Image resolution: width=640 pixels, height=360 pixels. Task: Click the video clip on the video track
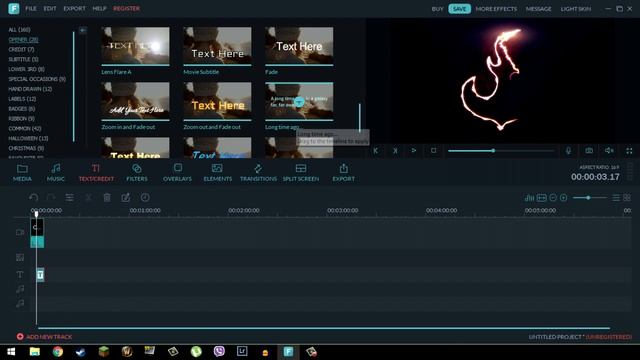pos(37,233)
